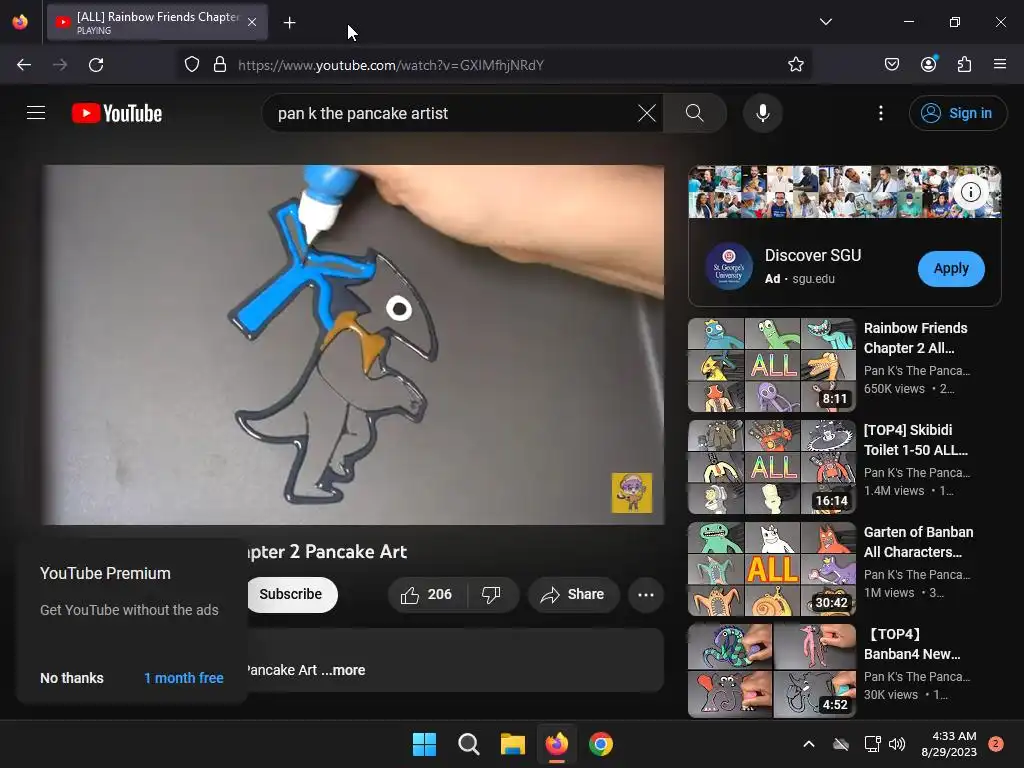Open Firefox account icon

929,64
